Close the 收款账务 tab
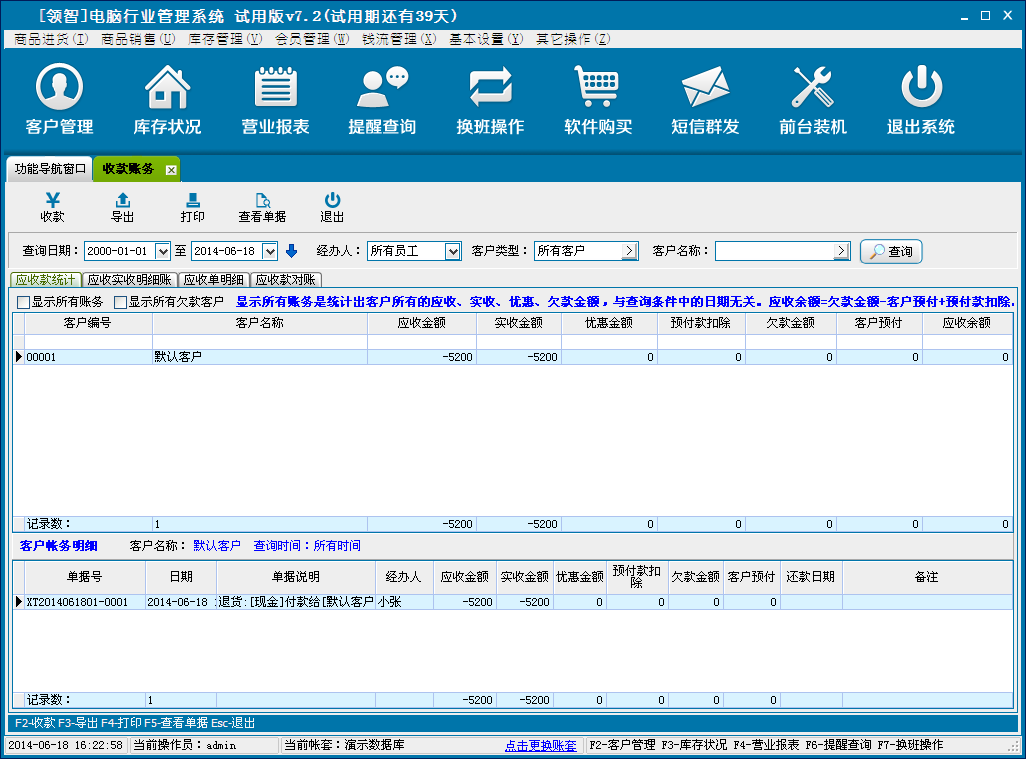The image size is (1026, 759). coord(171,170)
